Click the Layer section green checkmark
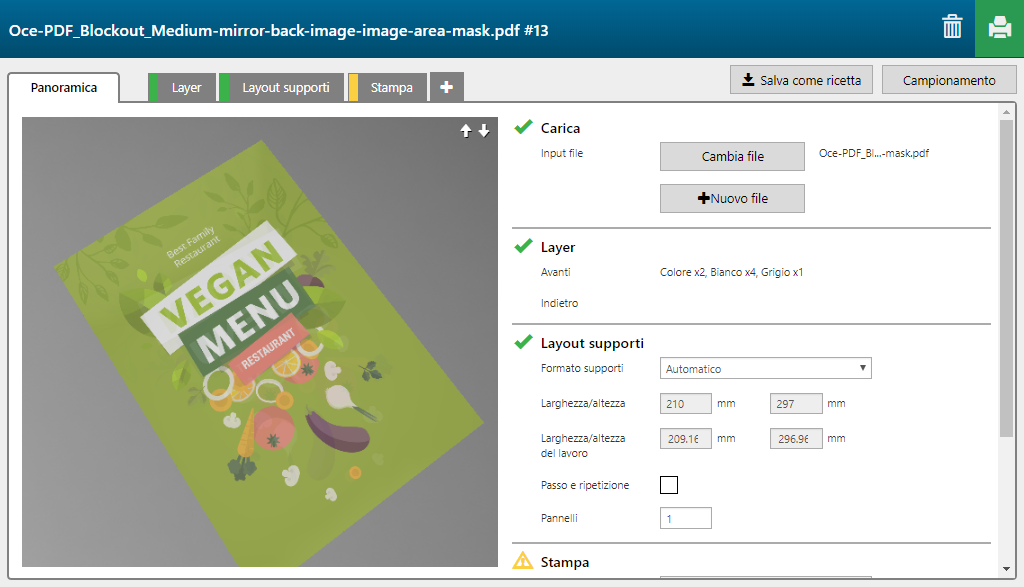 coord(523,246)
